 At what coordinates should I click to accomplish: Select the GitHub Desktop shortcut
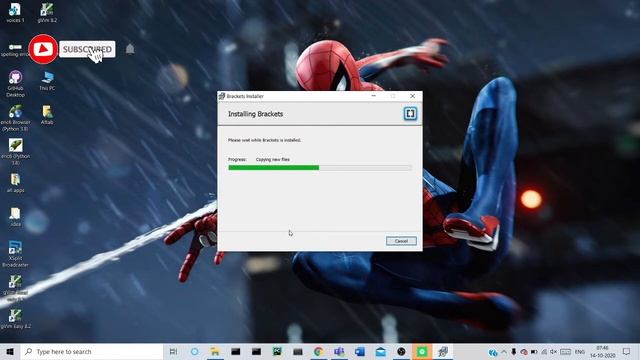click(15, 84)
